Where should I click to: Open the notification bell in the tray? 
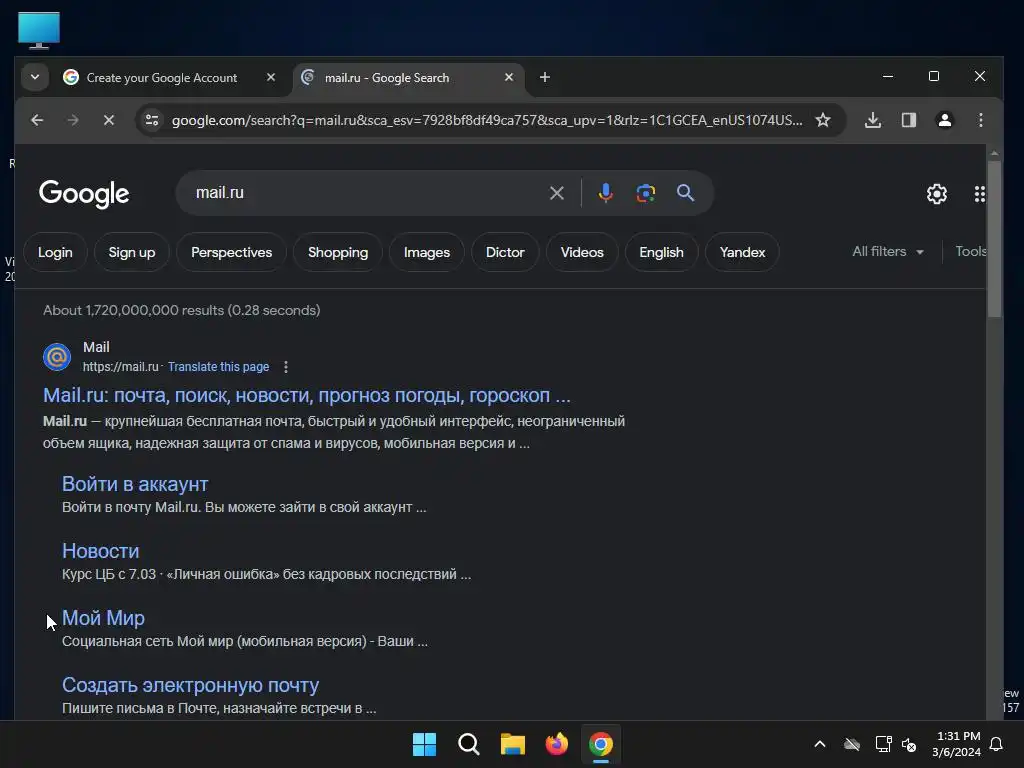pyautogui.click(x=996, y=744)
